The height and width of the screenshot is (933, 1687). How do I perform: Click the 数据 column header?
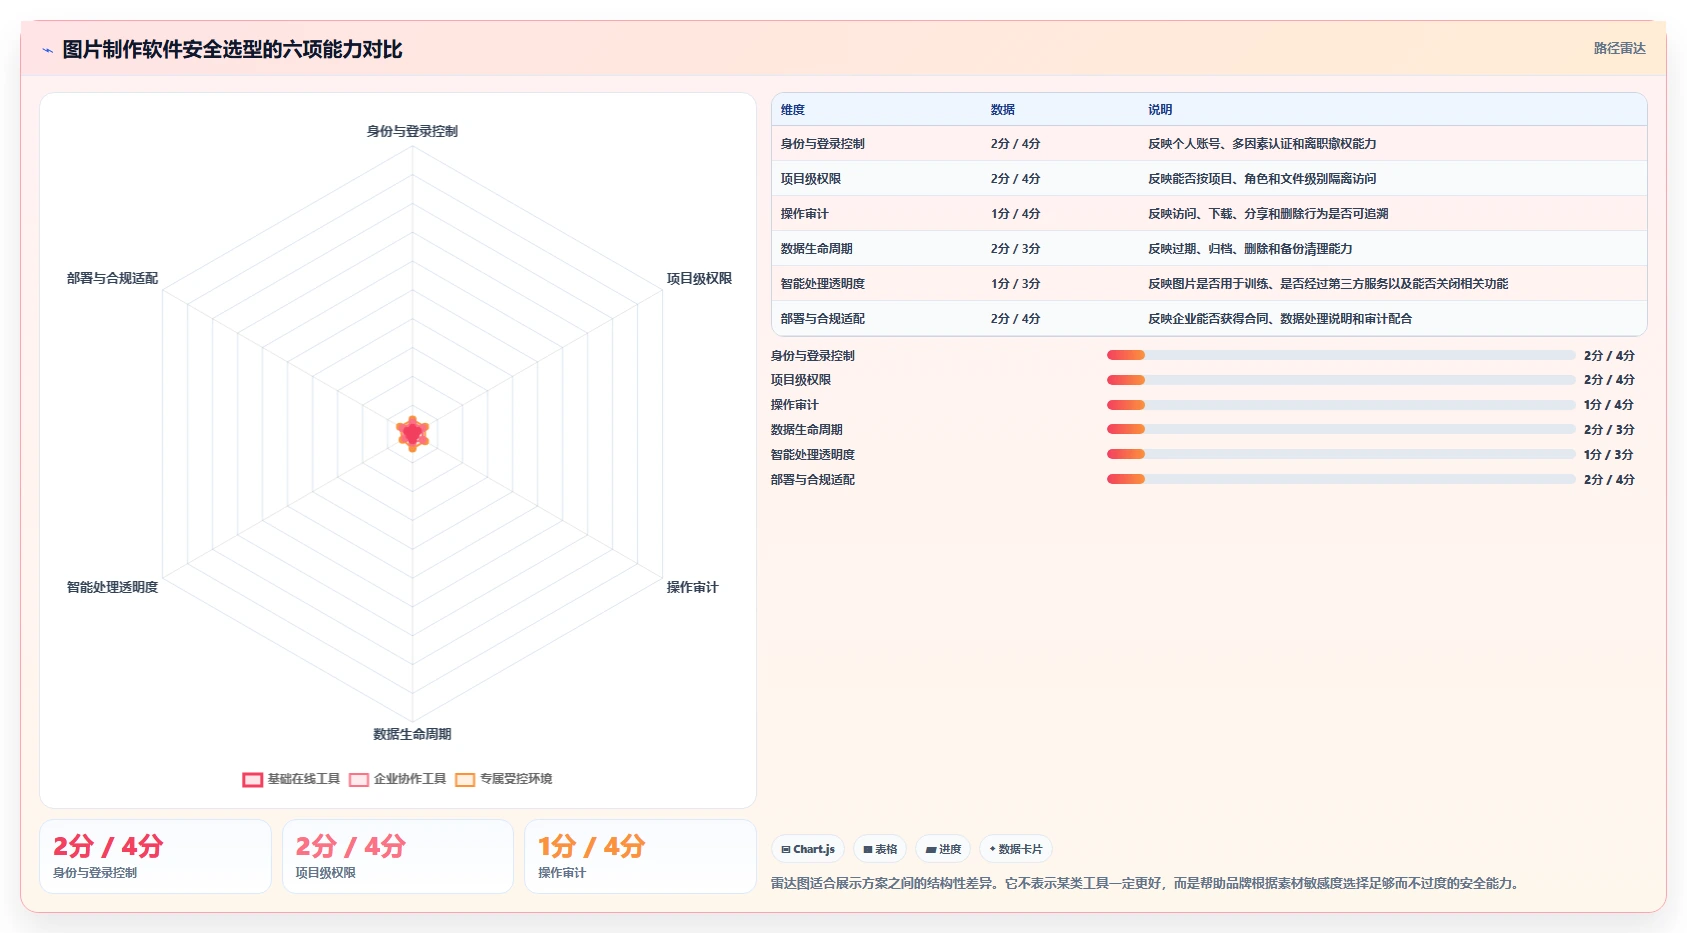click(x=1003, y=110)
